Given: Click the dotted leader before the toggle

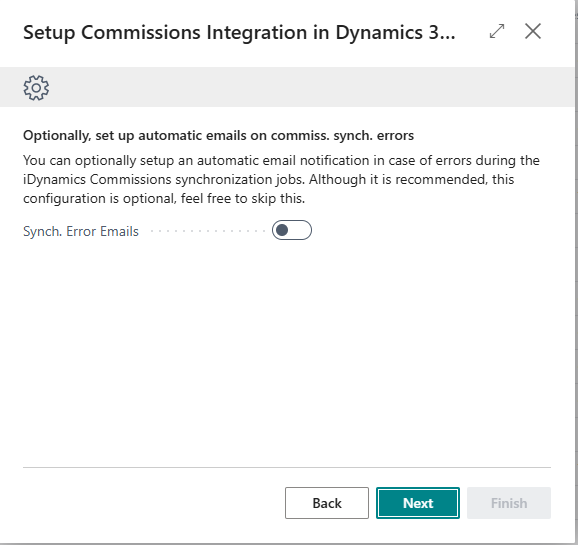Looking at the screenshot, I should [x=208, y=231].
